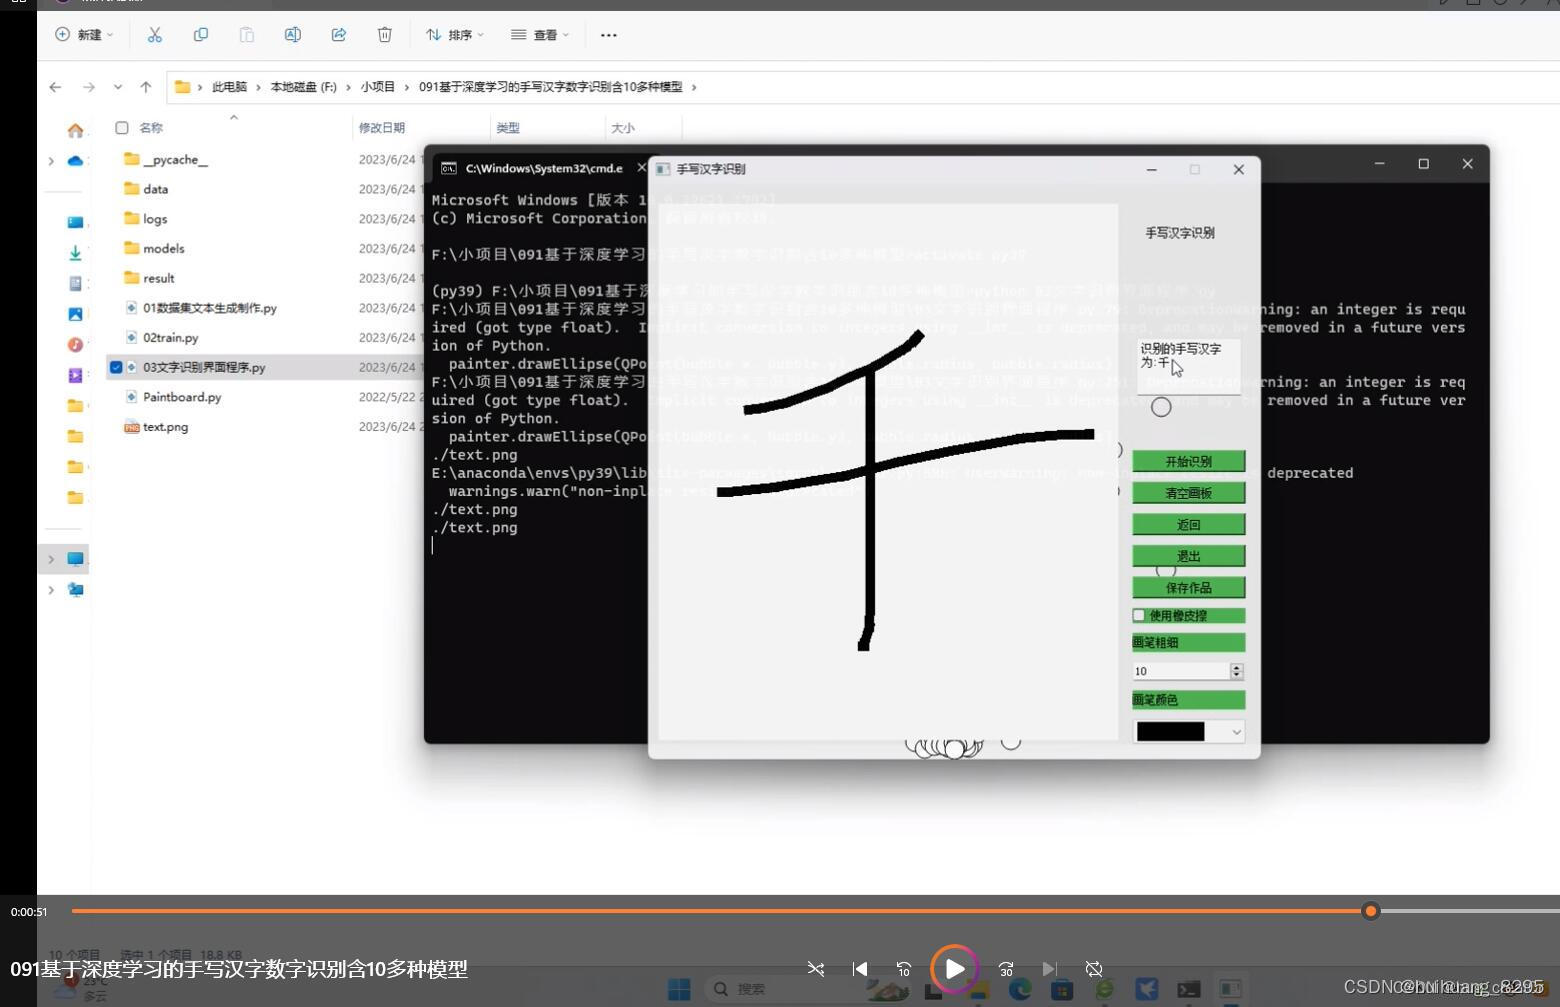
Task: Enable the 使用橡皮擦 eraser checkbox
Action: pos(1139,615)
